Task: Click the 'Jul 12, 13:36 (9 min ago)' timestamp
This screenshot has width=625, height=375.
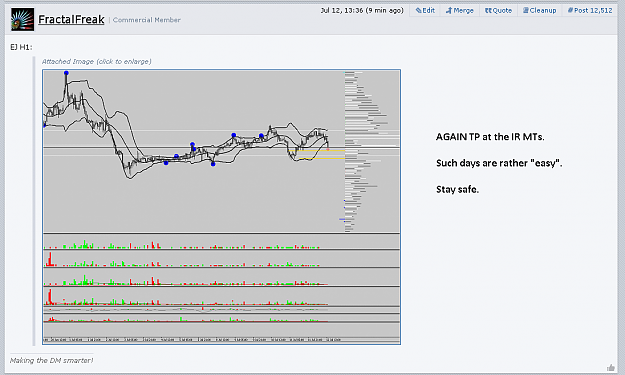Action: coord(362,10)
